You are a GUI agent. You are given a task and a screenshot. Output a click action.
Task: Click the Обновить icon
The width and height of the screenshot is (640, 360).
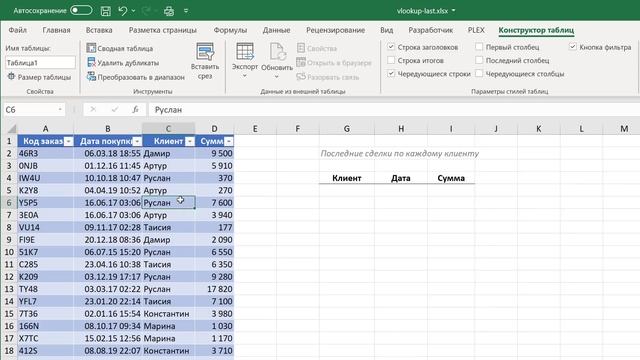pyautogui.click(x=277, y=52)
